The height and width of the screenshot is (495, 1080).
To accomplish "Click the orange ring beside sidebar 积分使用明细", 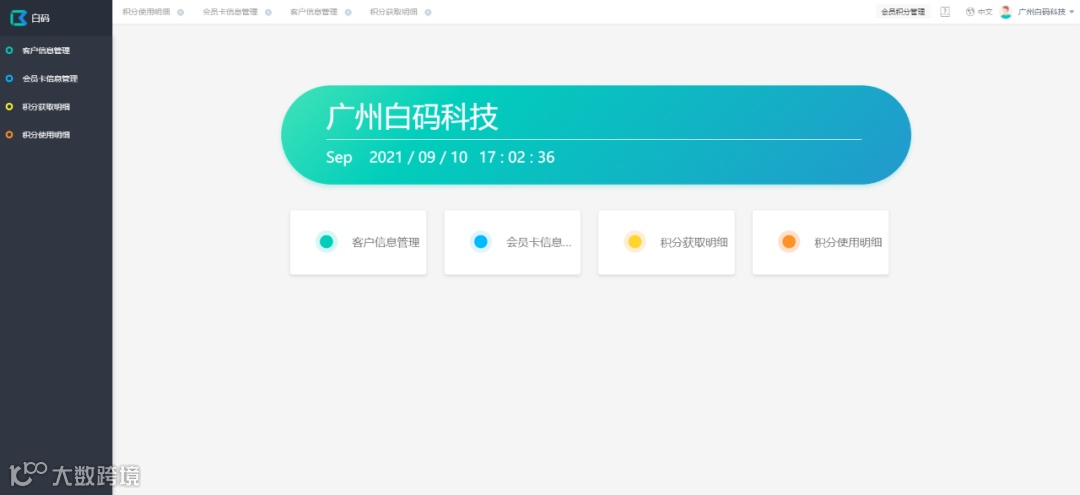I will pyautogui.click(x=9, y=135).
